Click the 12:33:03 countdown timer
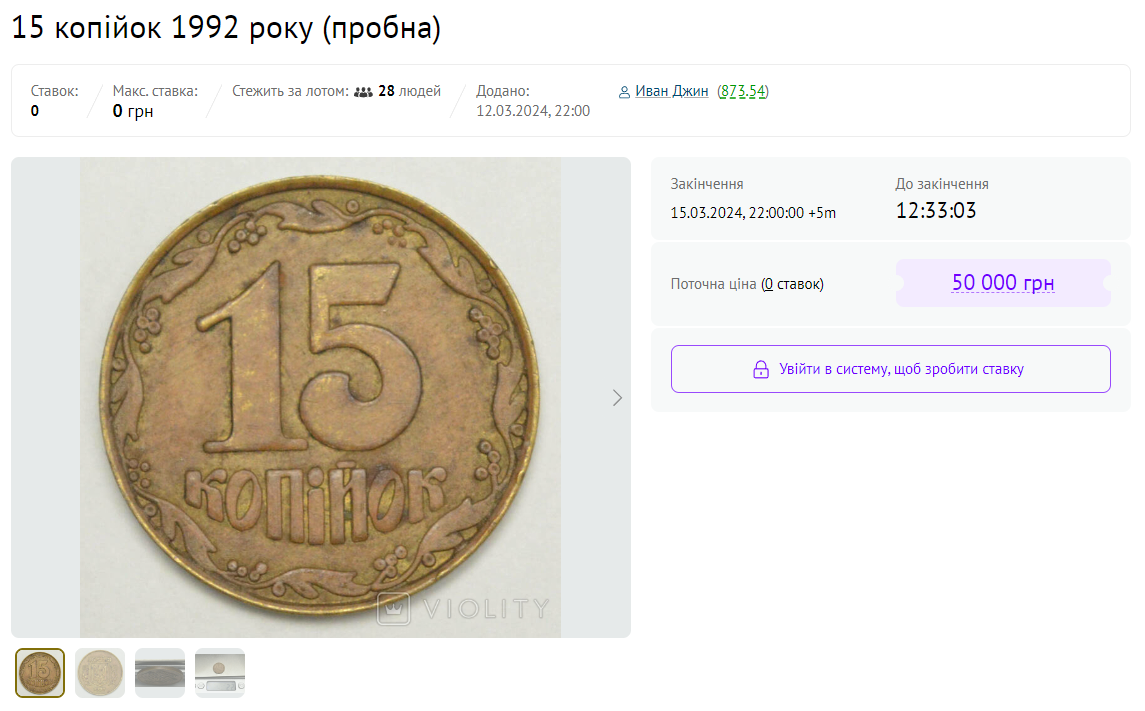 (936, 211)
